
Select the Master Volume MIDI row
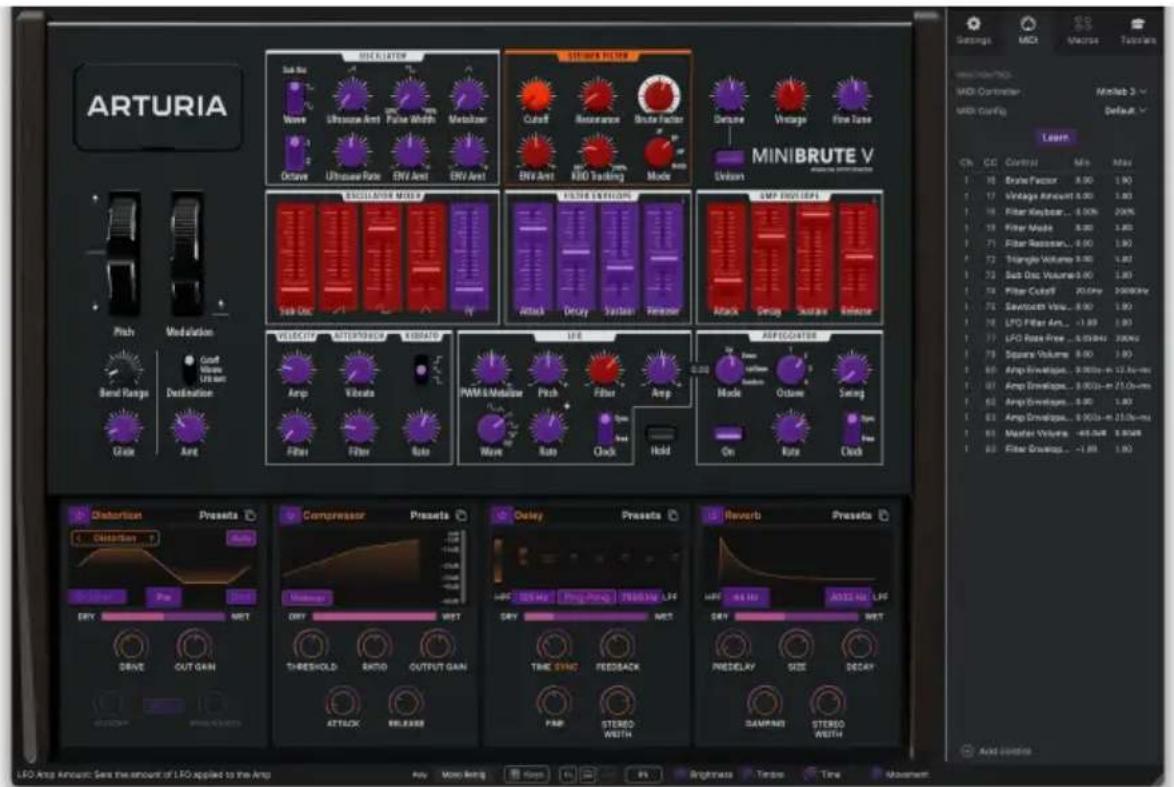(1048, 433)
